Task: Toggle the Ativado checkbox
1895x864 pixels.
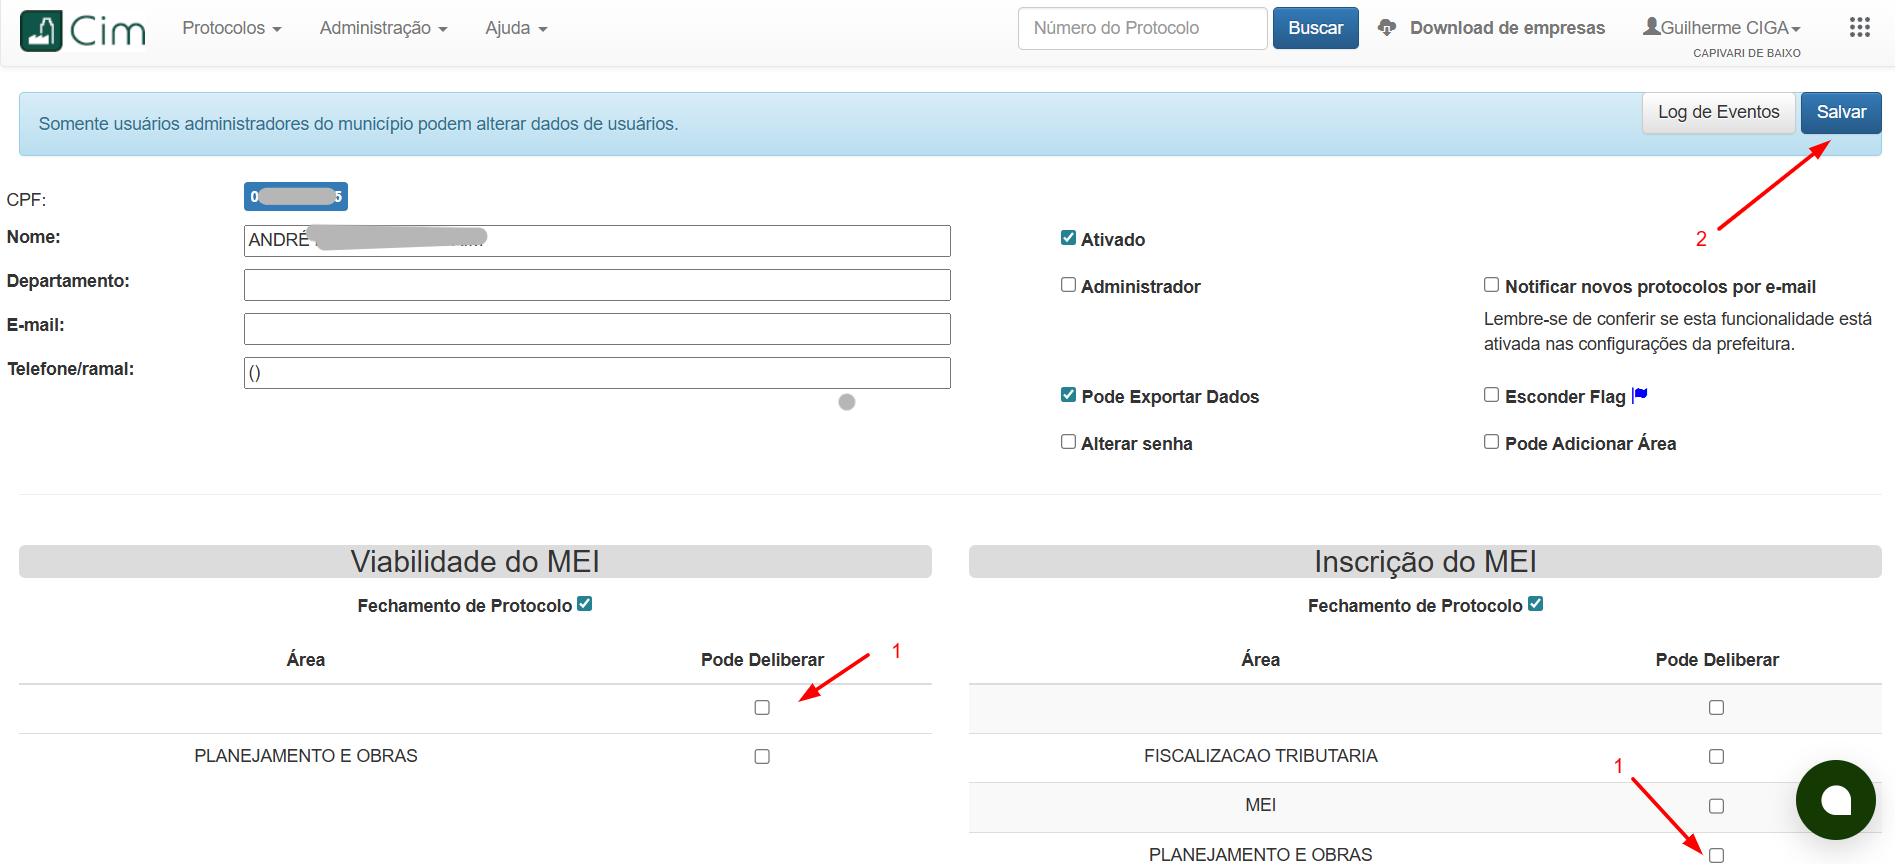Action: click(1068, 238)
